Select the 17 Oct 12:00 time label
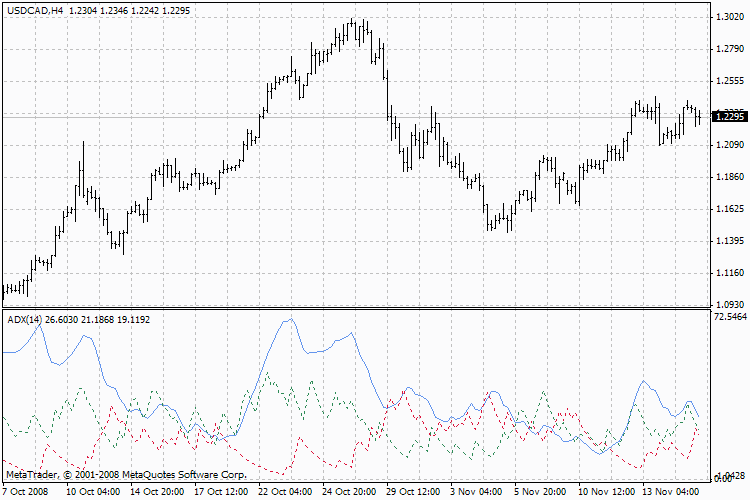This screenshot has height=500, width=750. (x=220, y=491)
